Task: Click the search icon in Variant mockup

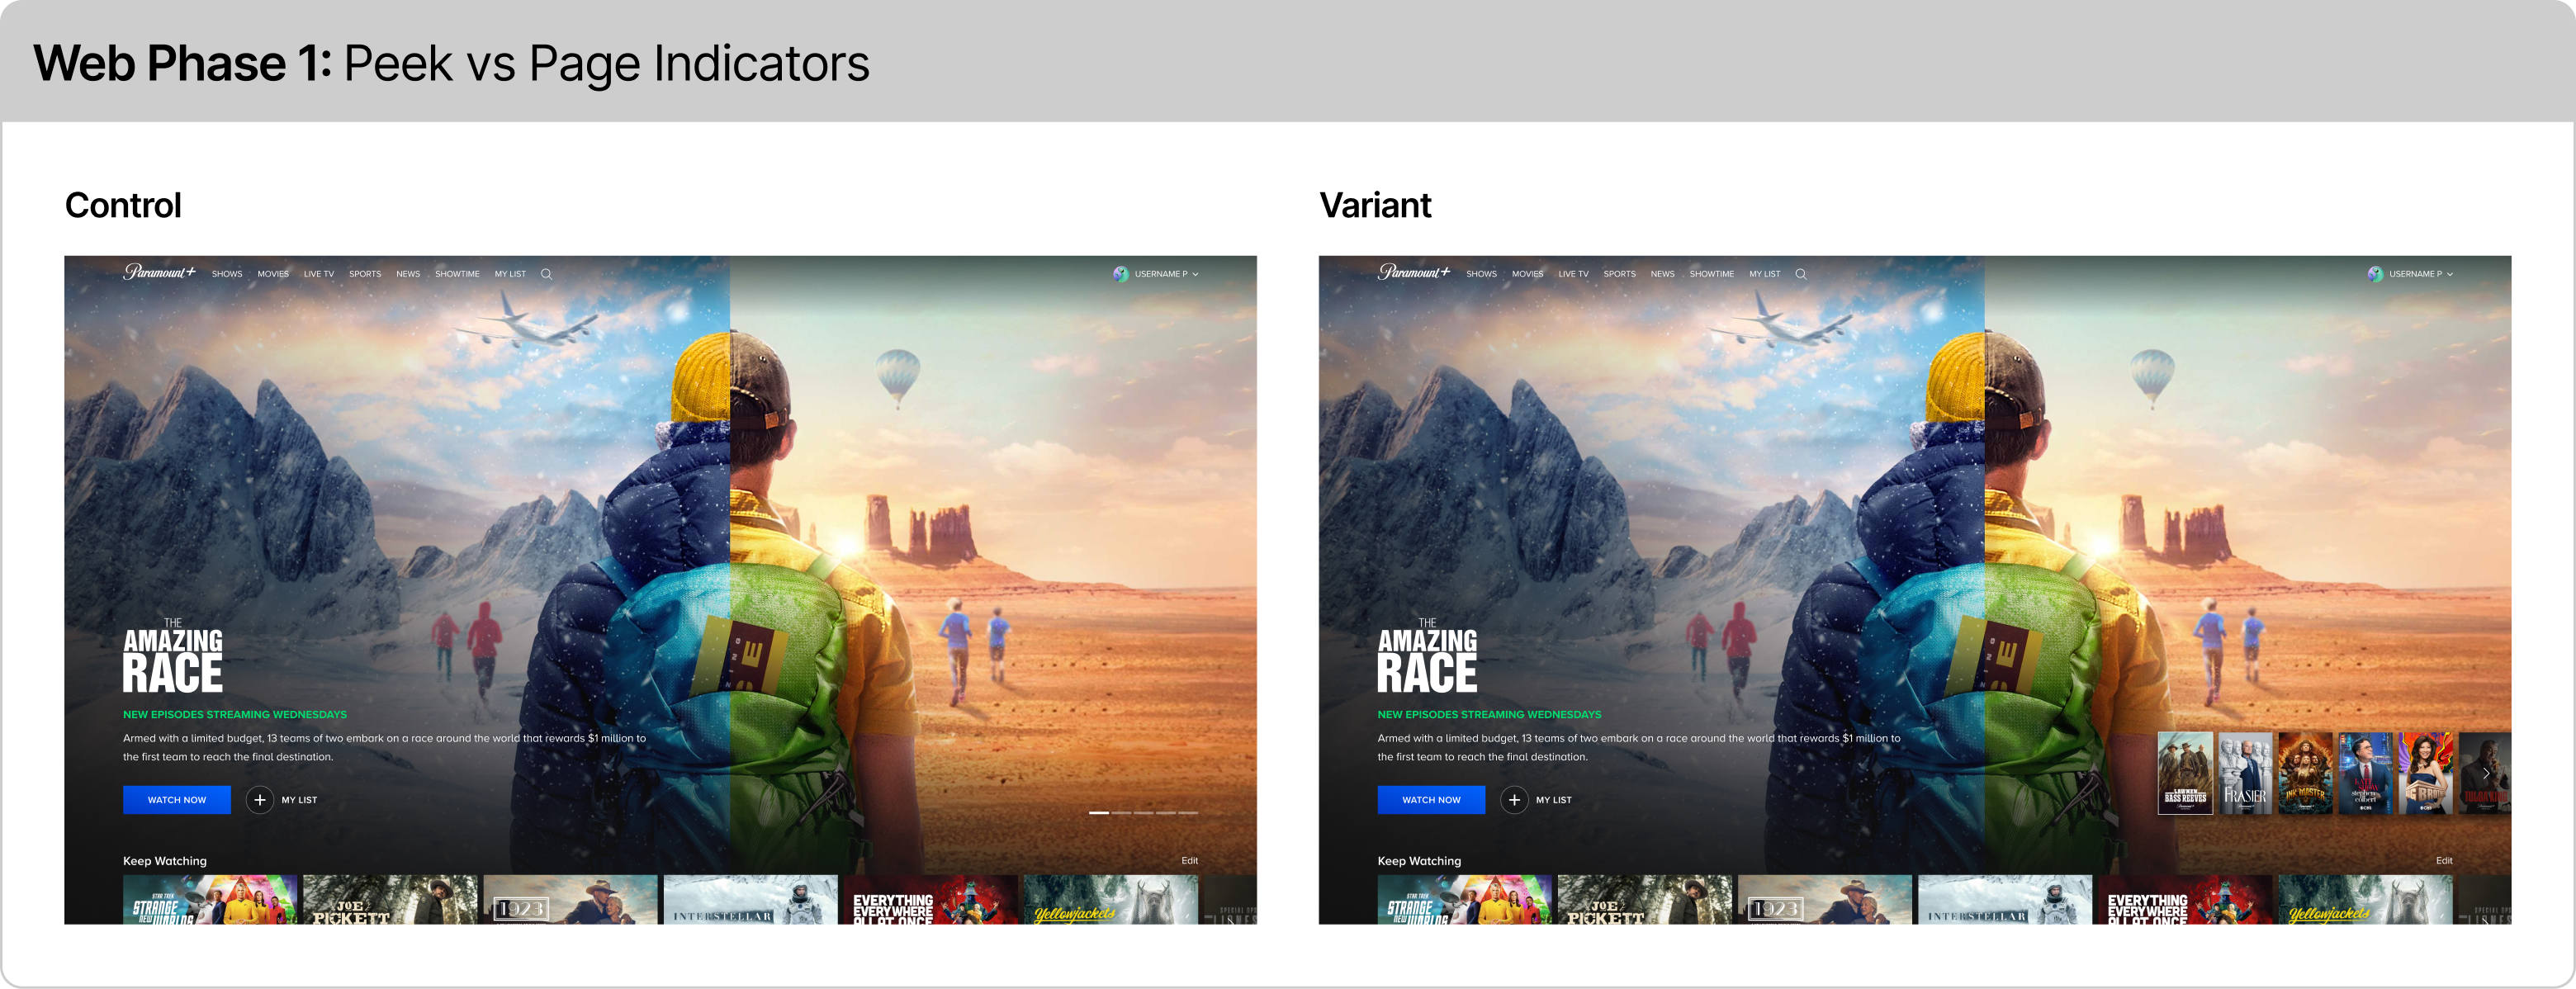Action: click(1800, 274)
